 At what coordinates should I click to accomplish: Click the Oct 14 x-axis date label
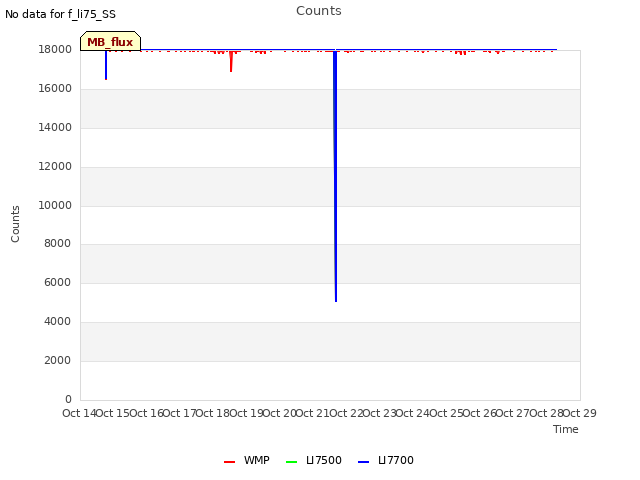tap(79, 413)
